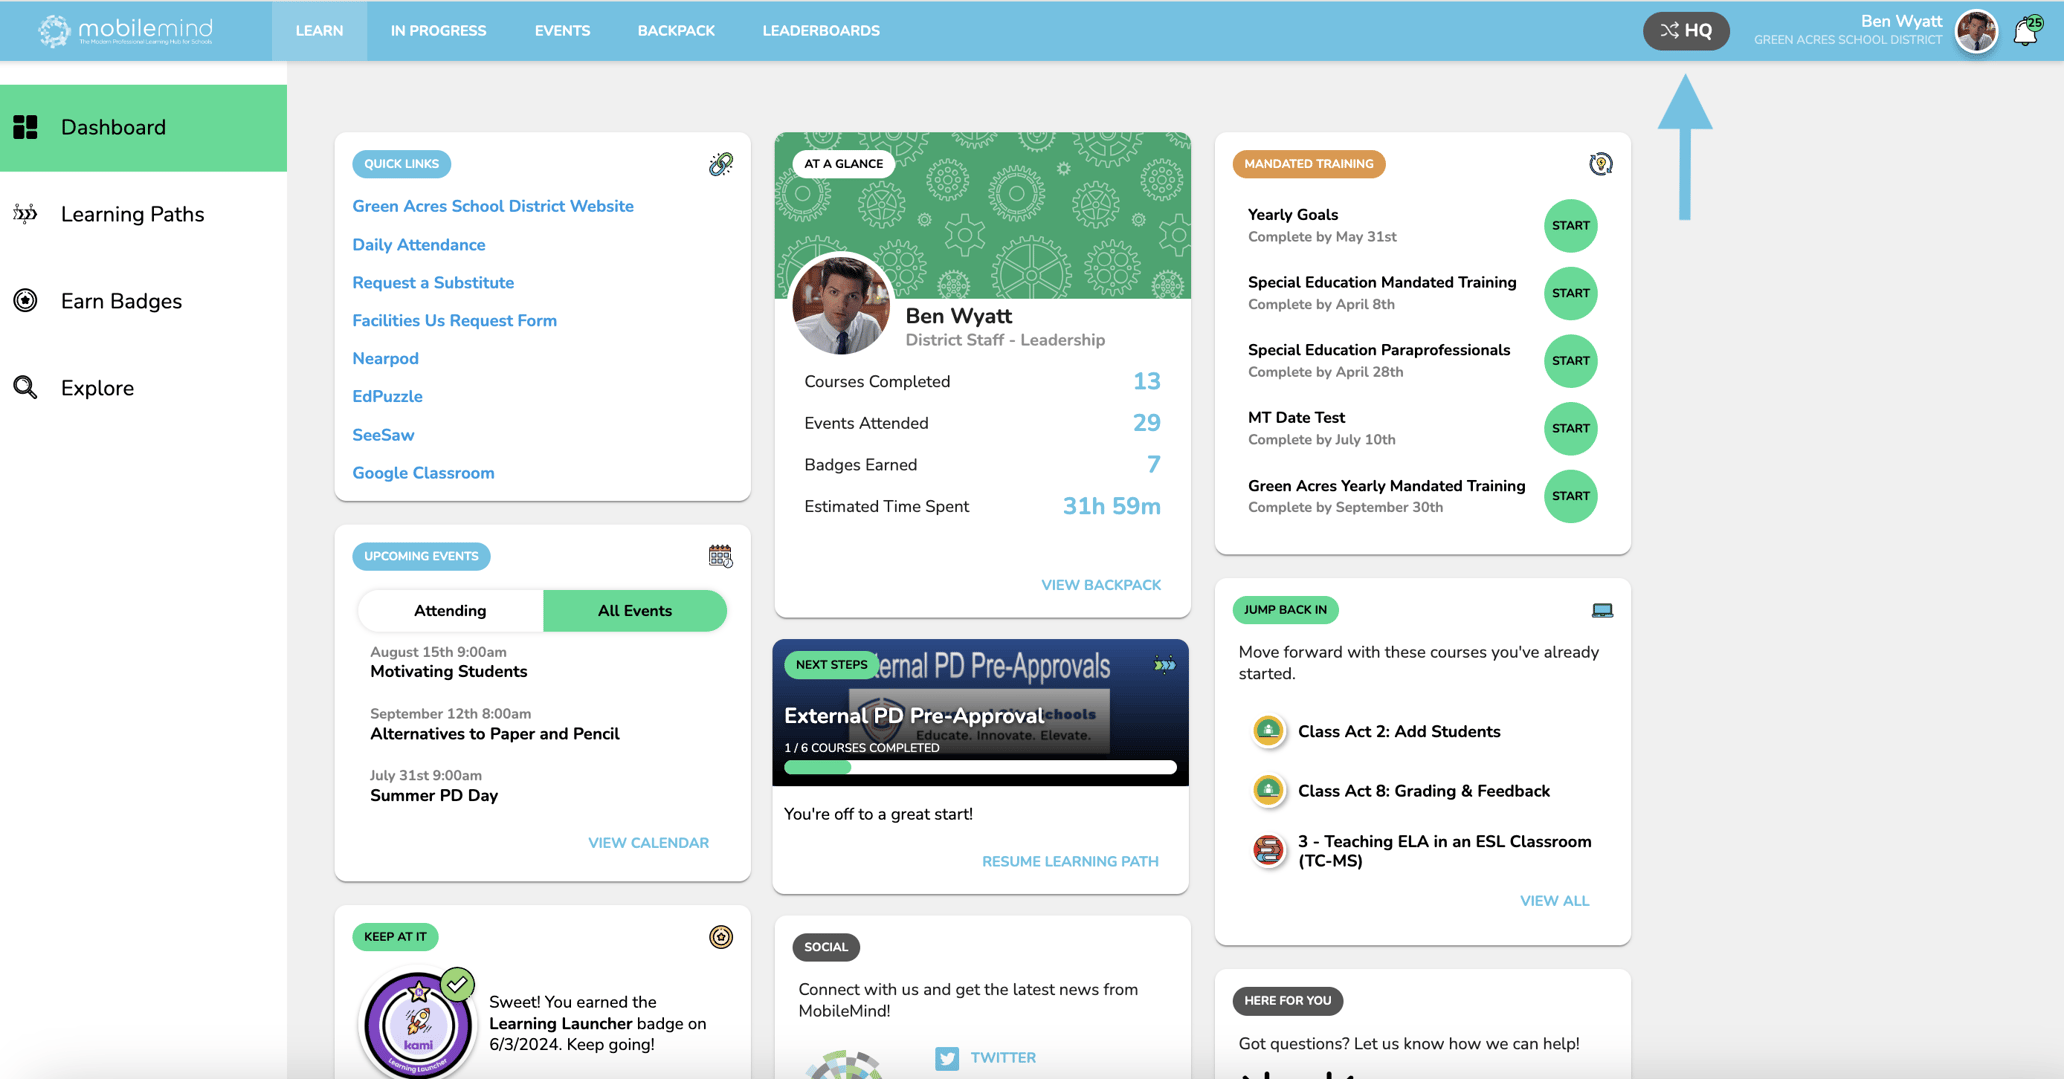Open the Motivating Students event
2064x1079 pixels.
pyautogui.click(x=448, y=672)
